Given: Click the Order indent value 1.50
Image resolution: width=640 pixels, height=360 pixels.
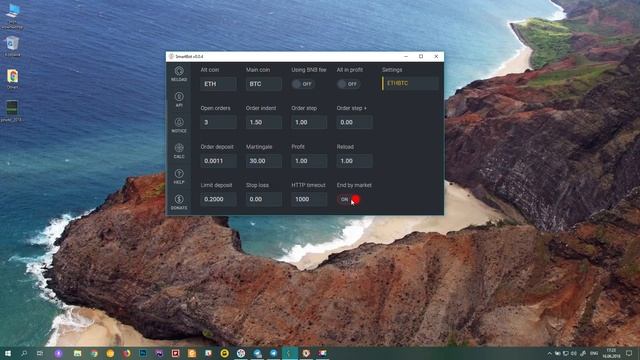Looking at the screenshot, I should pos(264,122).
